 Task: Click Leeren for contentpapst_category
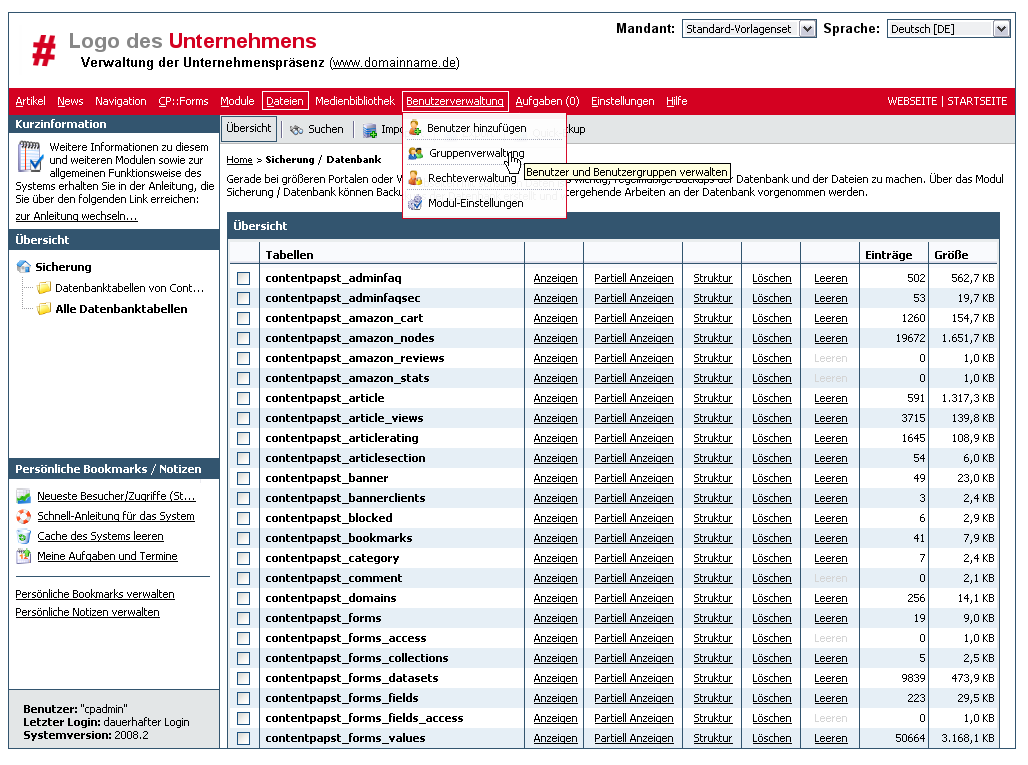coord(831,558)
